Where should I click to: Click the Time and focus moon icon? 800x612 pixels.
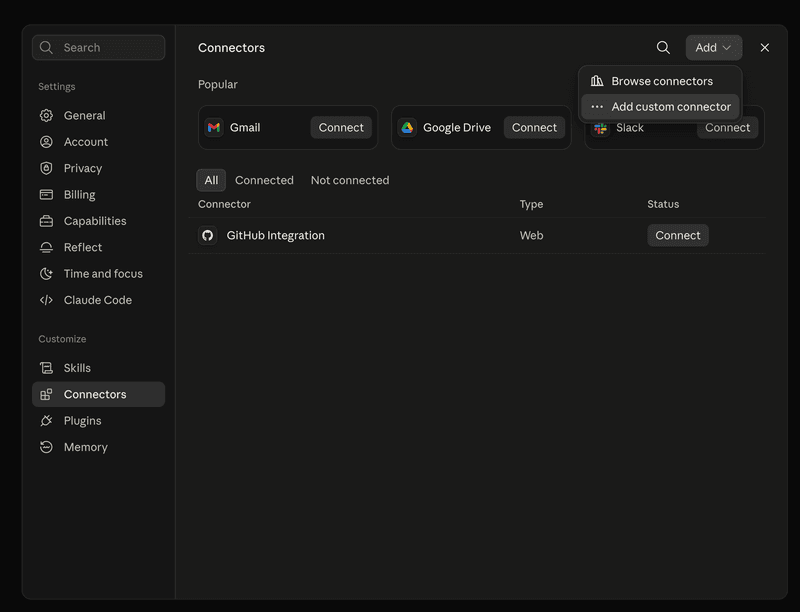click(x=46, y=274)
